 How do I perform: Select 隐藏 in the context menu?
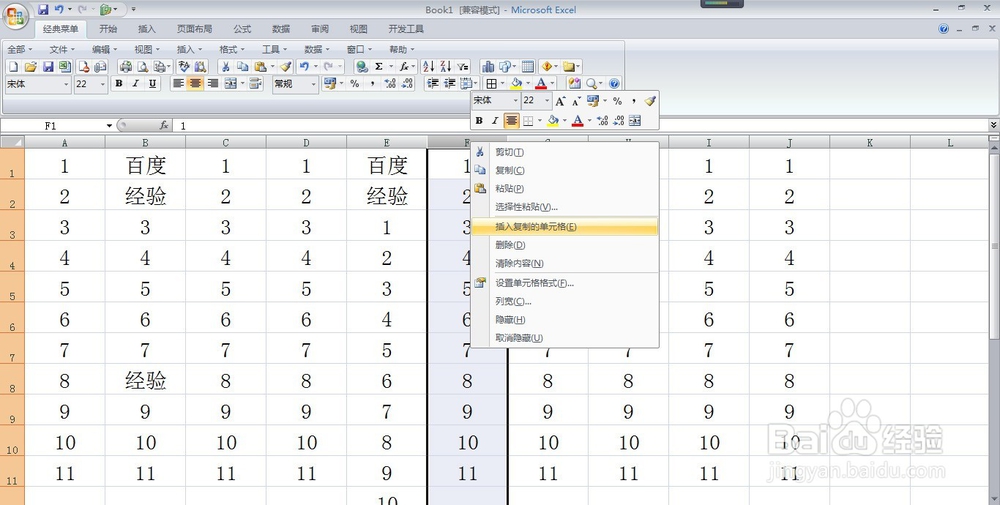coord(564,319)
